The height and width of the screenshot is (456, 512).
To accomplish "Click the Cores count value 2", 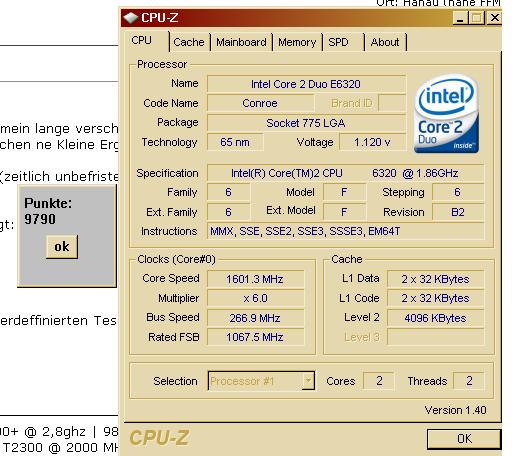I will 379,381.
